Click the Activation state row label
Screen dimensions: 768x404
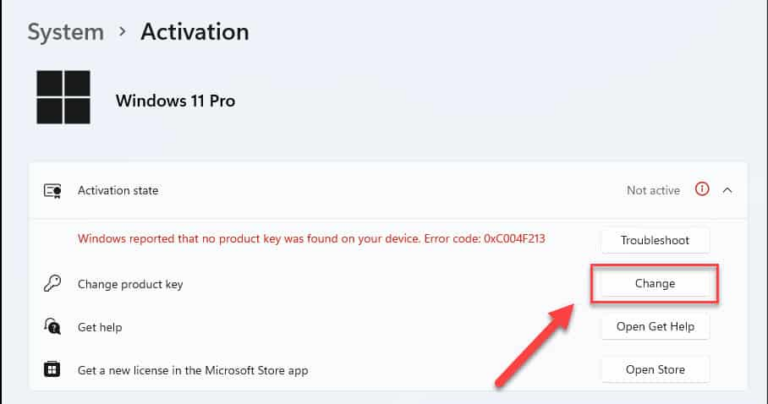[x=118, y=190]
